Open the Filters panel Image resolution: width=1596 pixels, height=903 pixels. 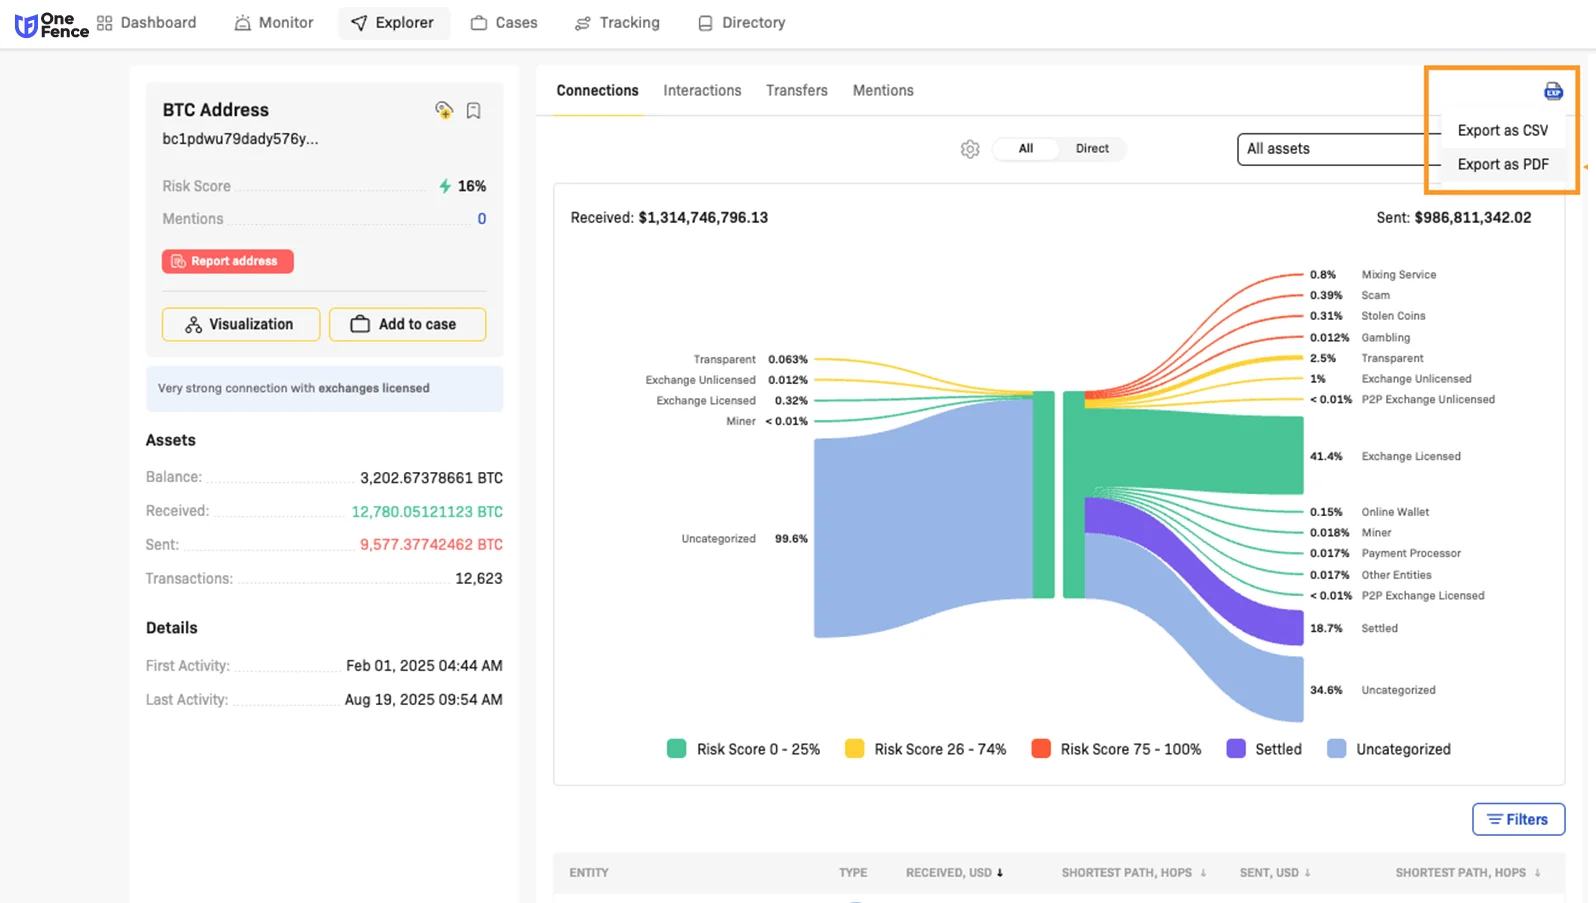(1518, 819)
